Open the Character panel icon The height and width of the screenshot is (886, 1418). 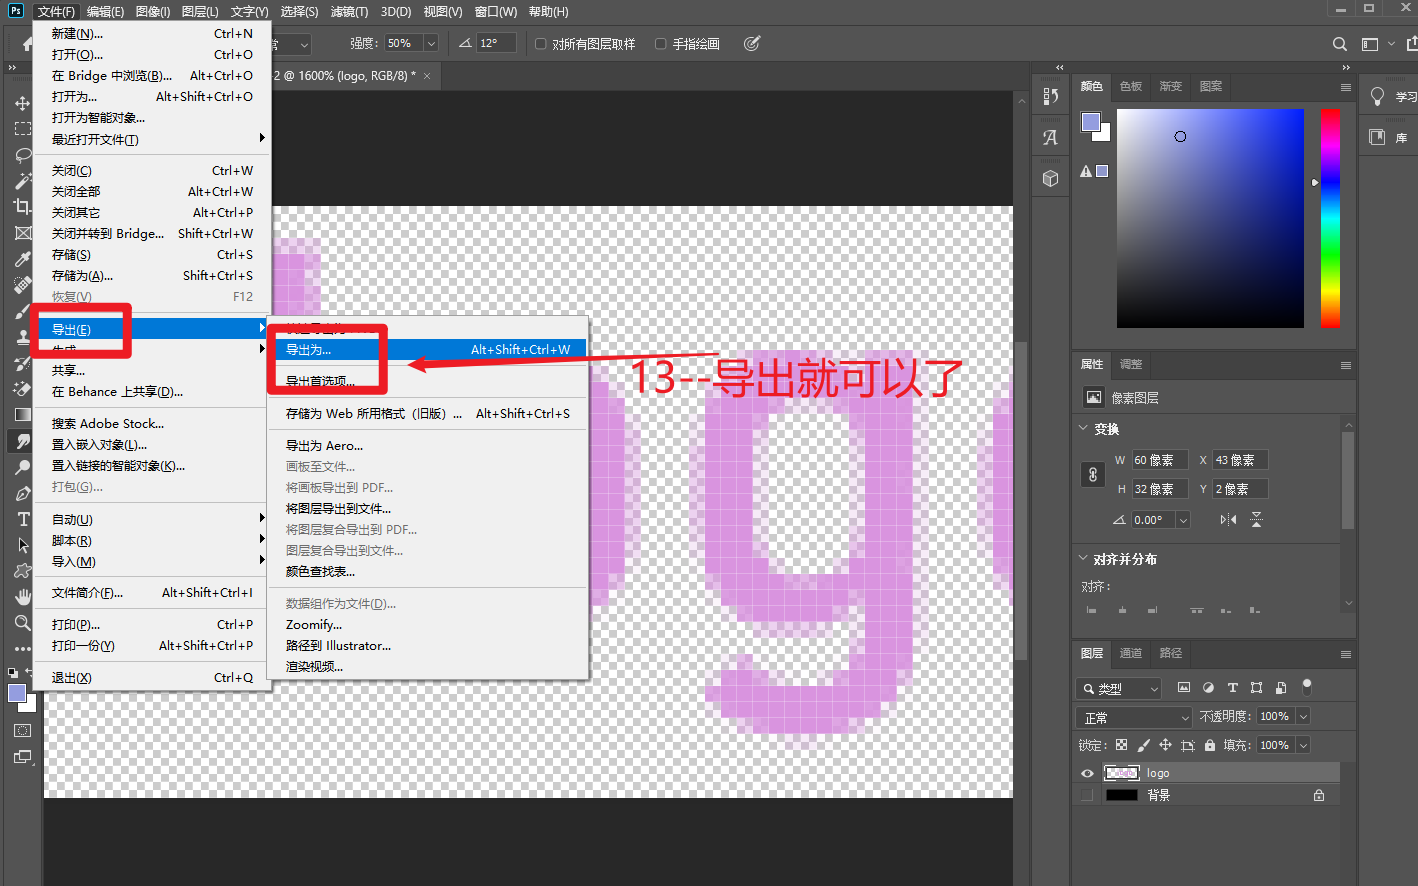pyautogui.click(x=1050, y=138)
